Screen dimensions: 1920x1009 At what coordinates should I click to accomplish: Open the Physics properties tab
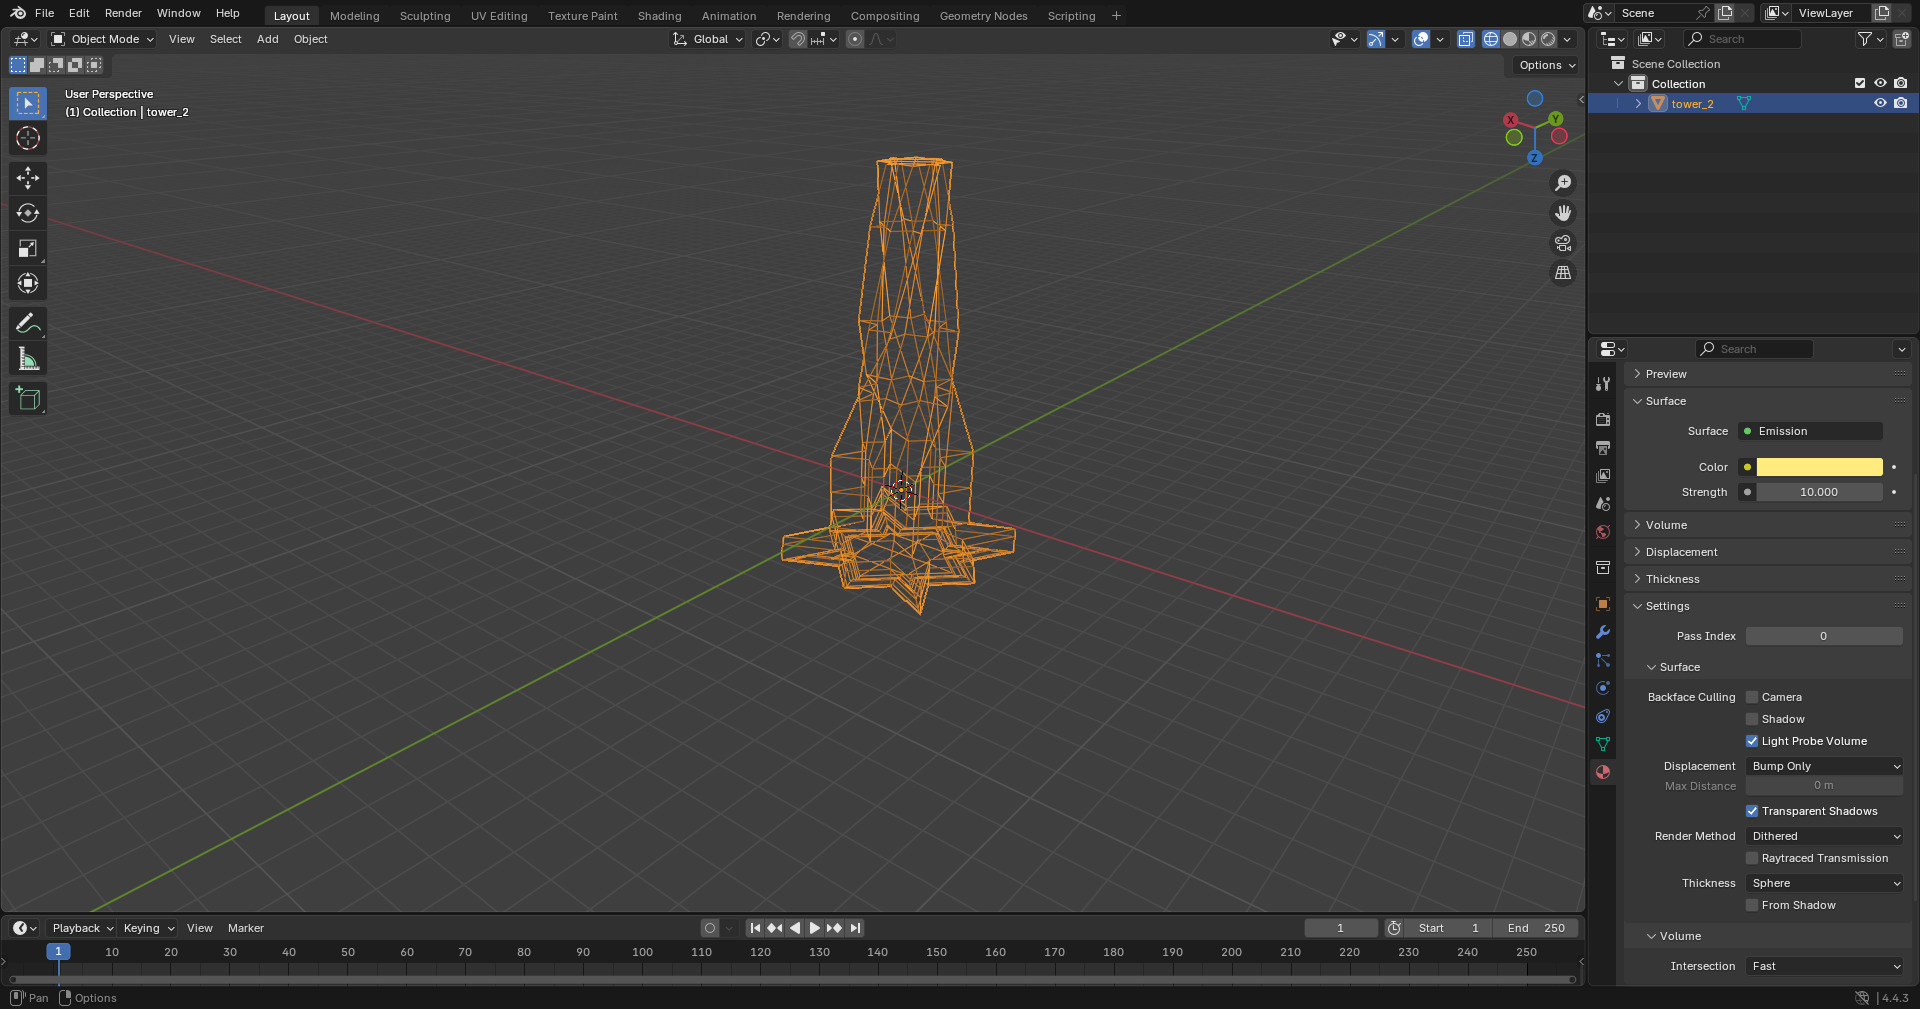click(1603, 688)
